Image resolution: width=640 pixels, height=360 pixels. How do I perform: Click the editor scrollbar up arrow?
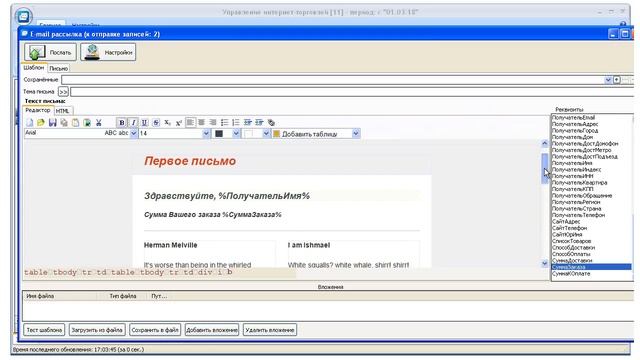[544, 143]
